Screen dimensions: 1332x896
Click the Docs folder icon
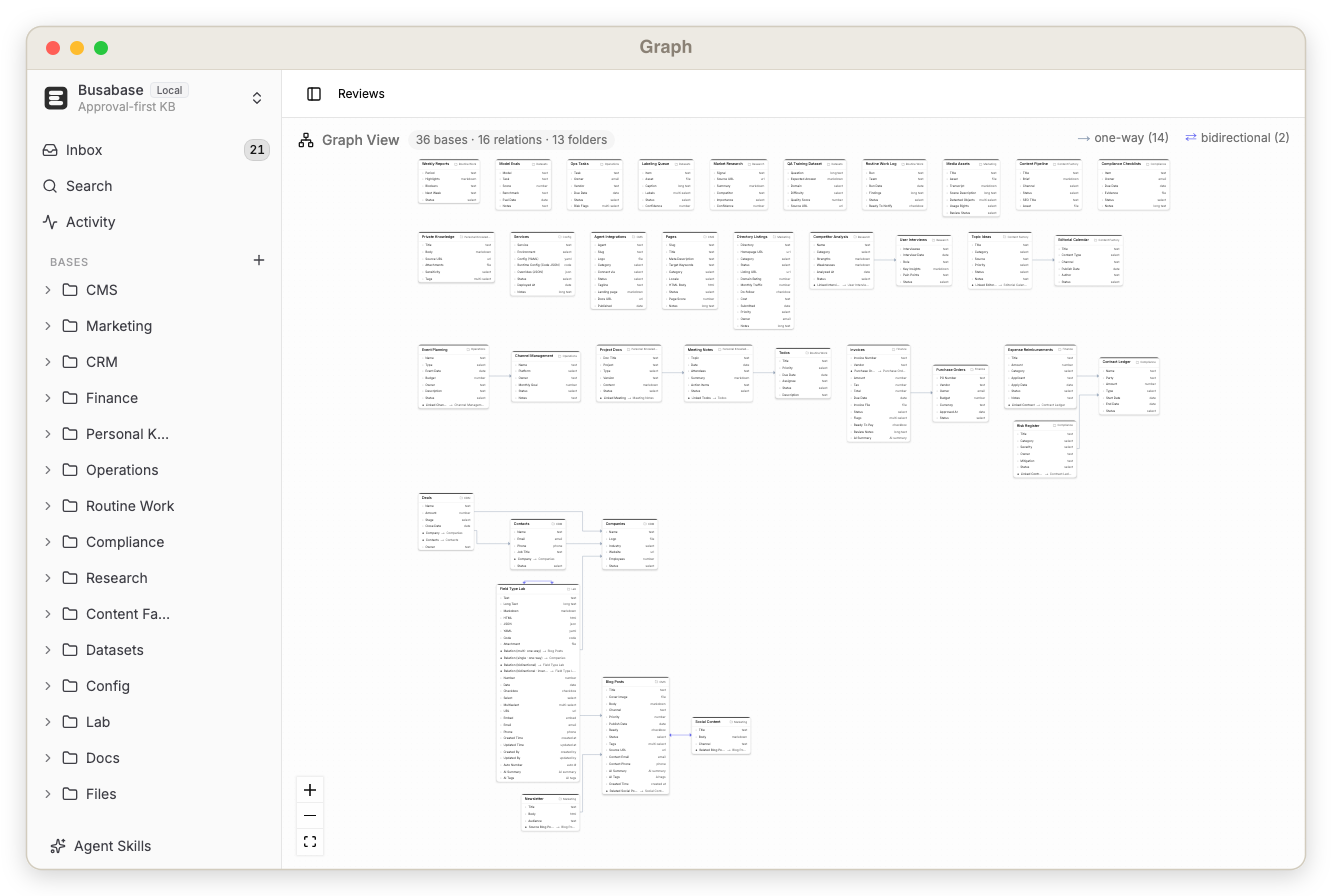[70, 758]
